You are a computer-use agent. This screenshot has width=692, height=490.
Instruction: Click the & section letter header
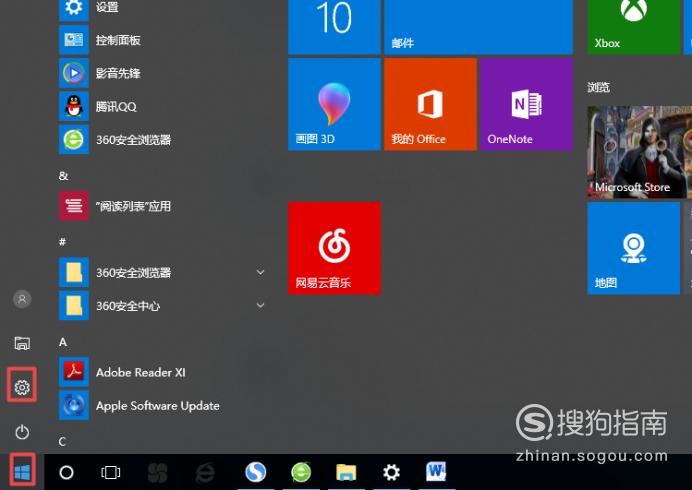pyautogui.click(x=63, y=176)
